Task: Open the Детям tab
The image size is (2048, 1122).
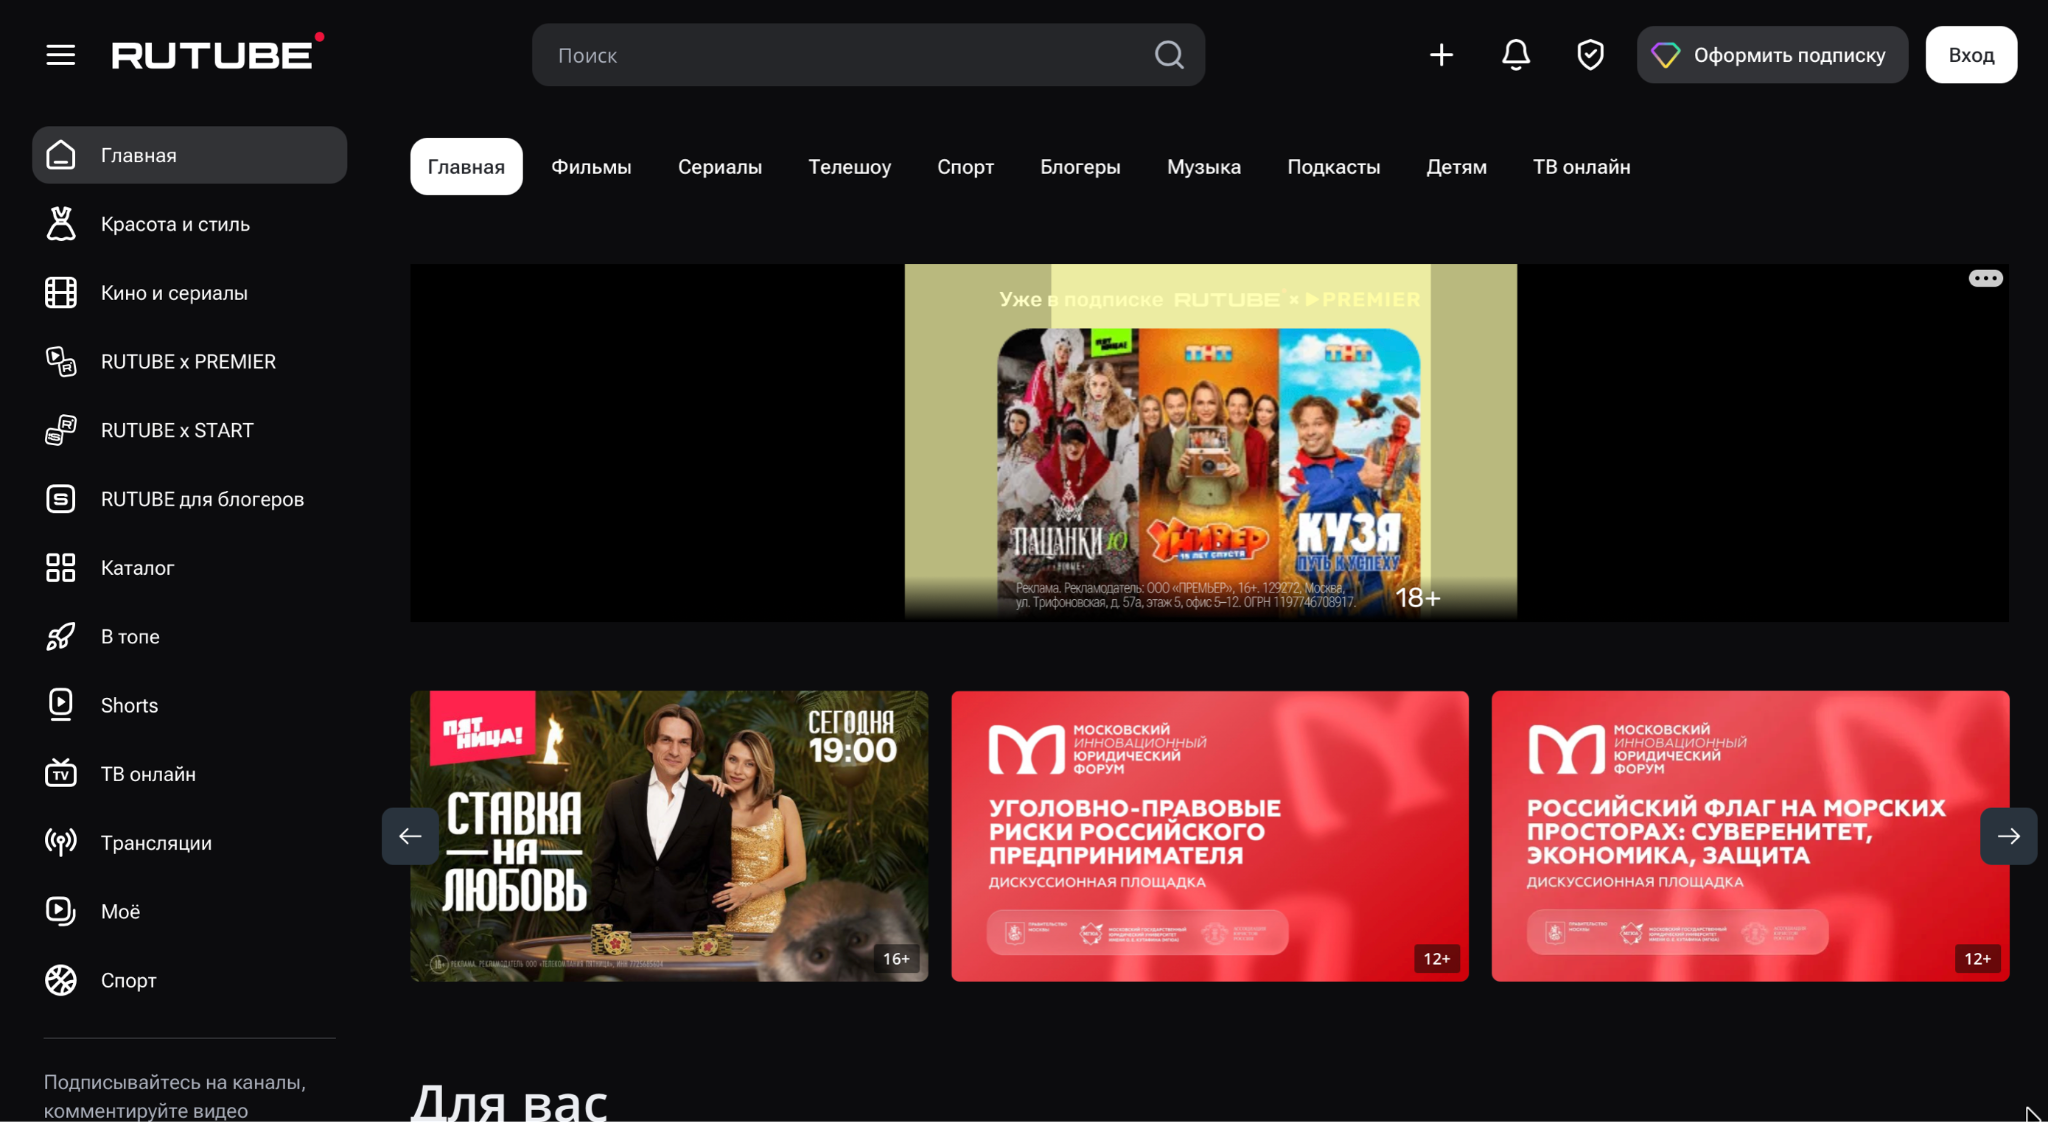Action: pyautogui.click(x=1456, y=167)
